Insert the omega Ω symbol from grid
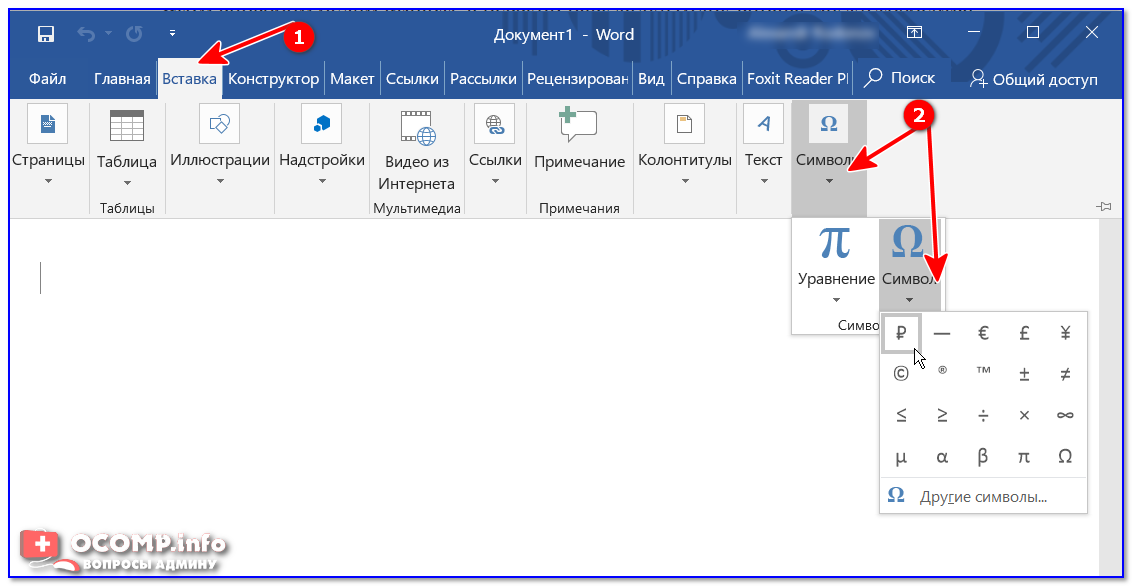 coord(1065,456)
